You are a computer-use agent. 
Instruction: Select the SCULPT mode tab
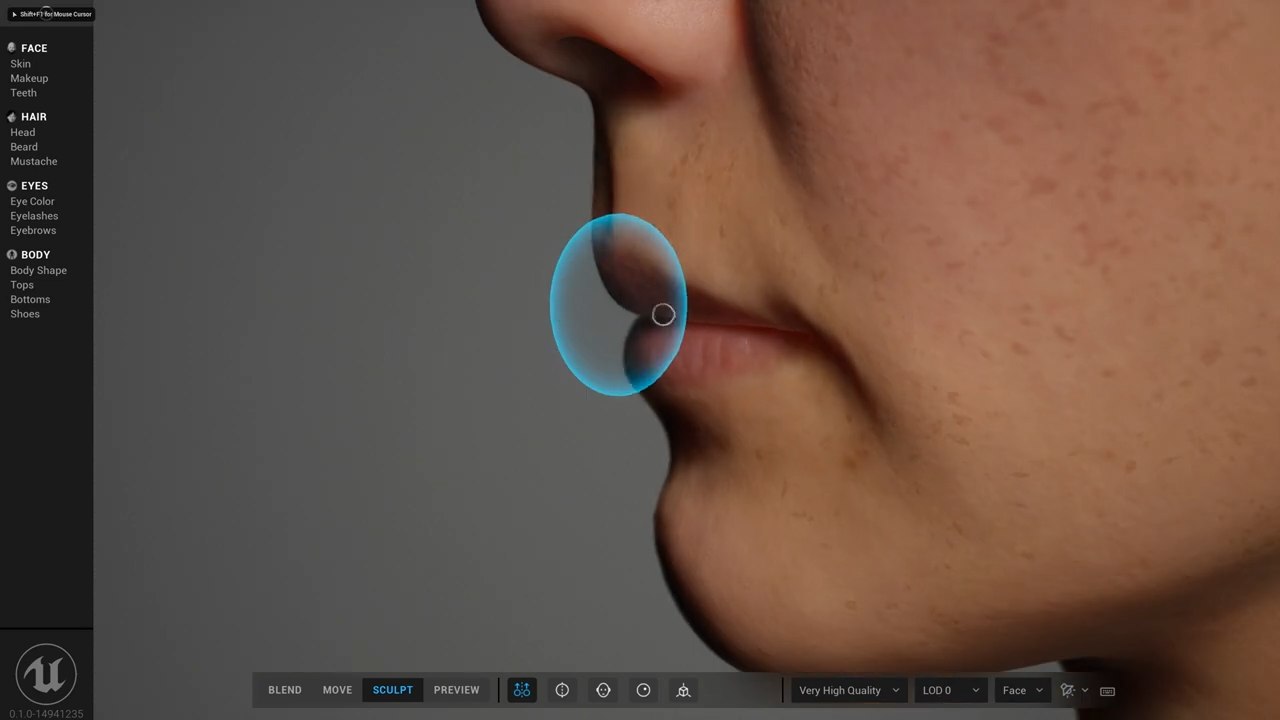click(392, 690)
